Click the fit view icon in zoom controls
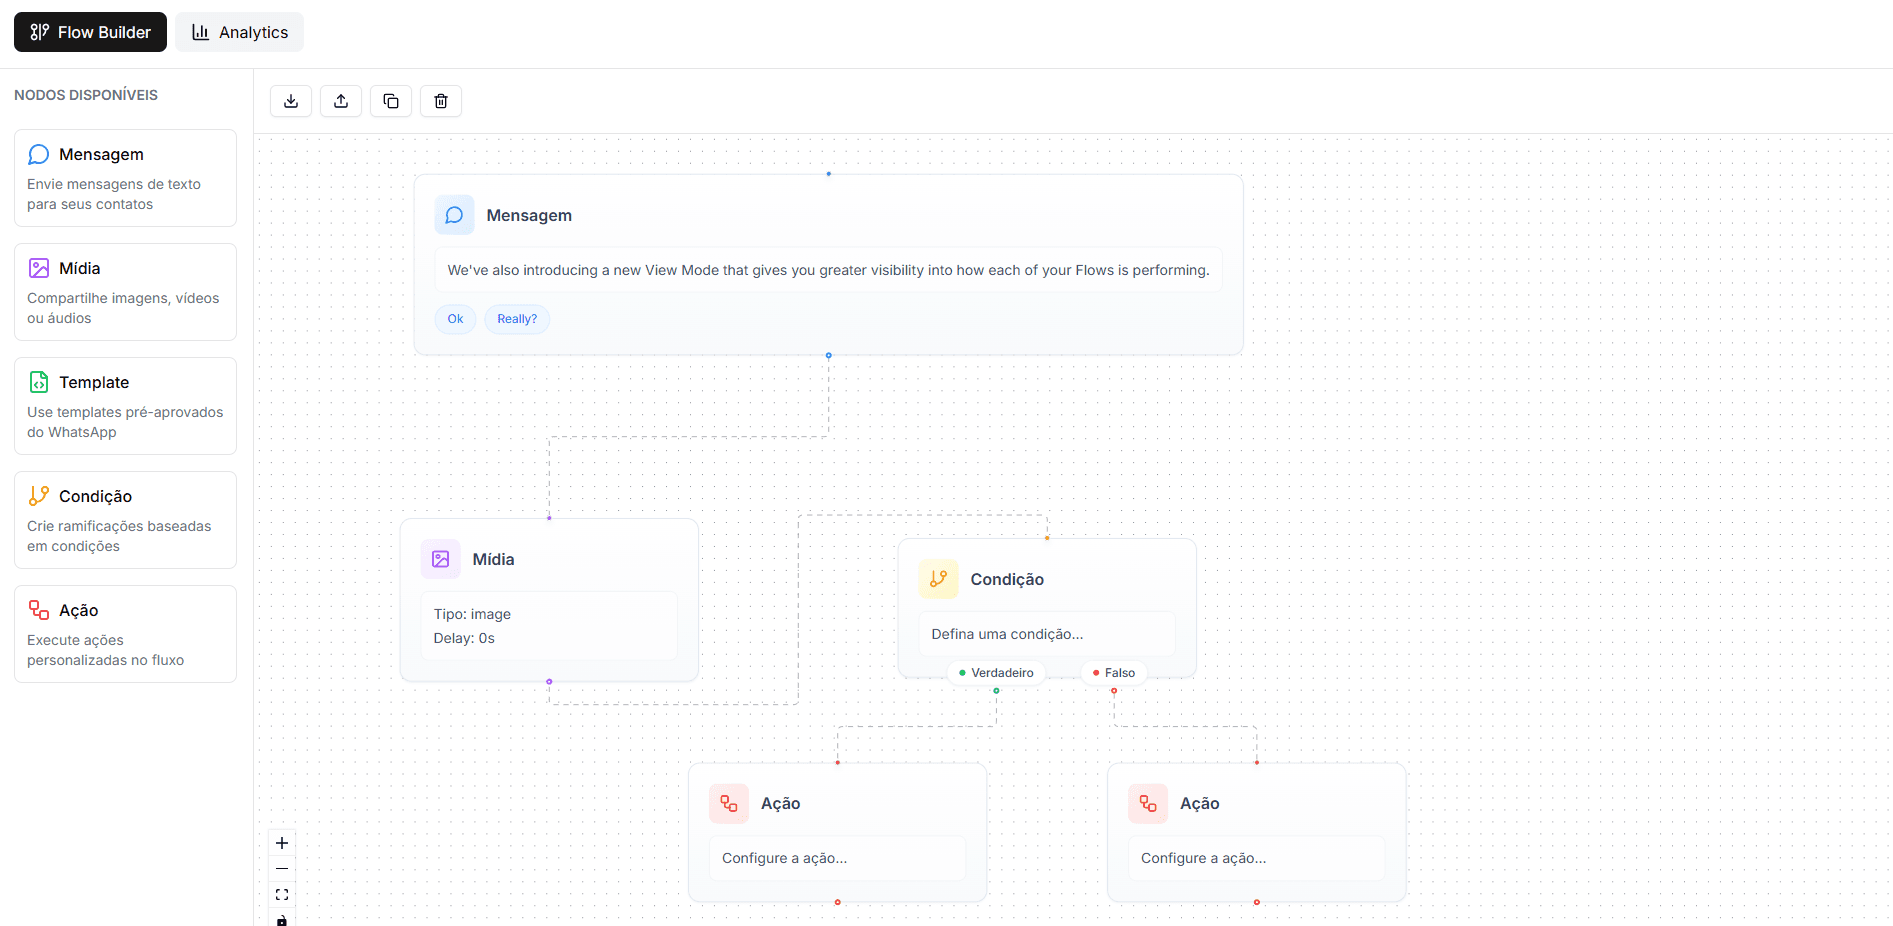The image size is (1893, 926). click(x=281, y=894)
